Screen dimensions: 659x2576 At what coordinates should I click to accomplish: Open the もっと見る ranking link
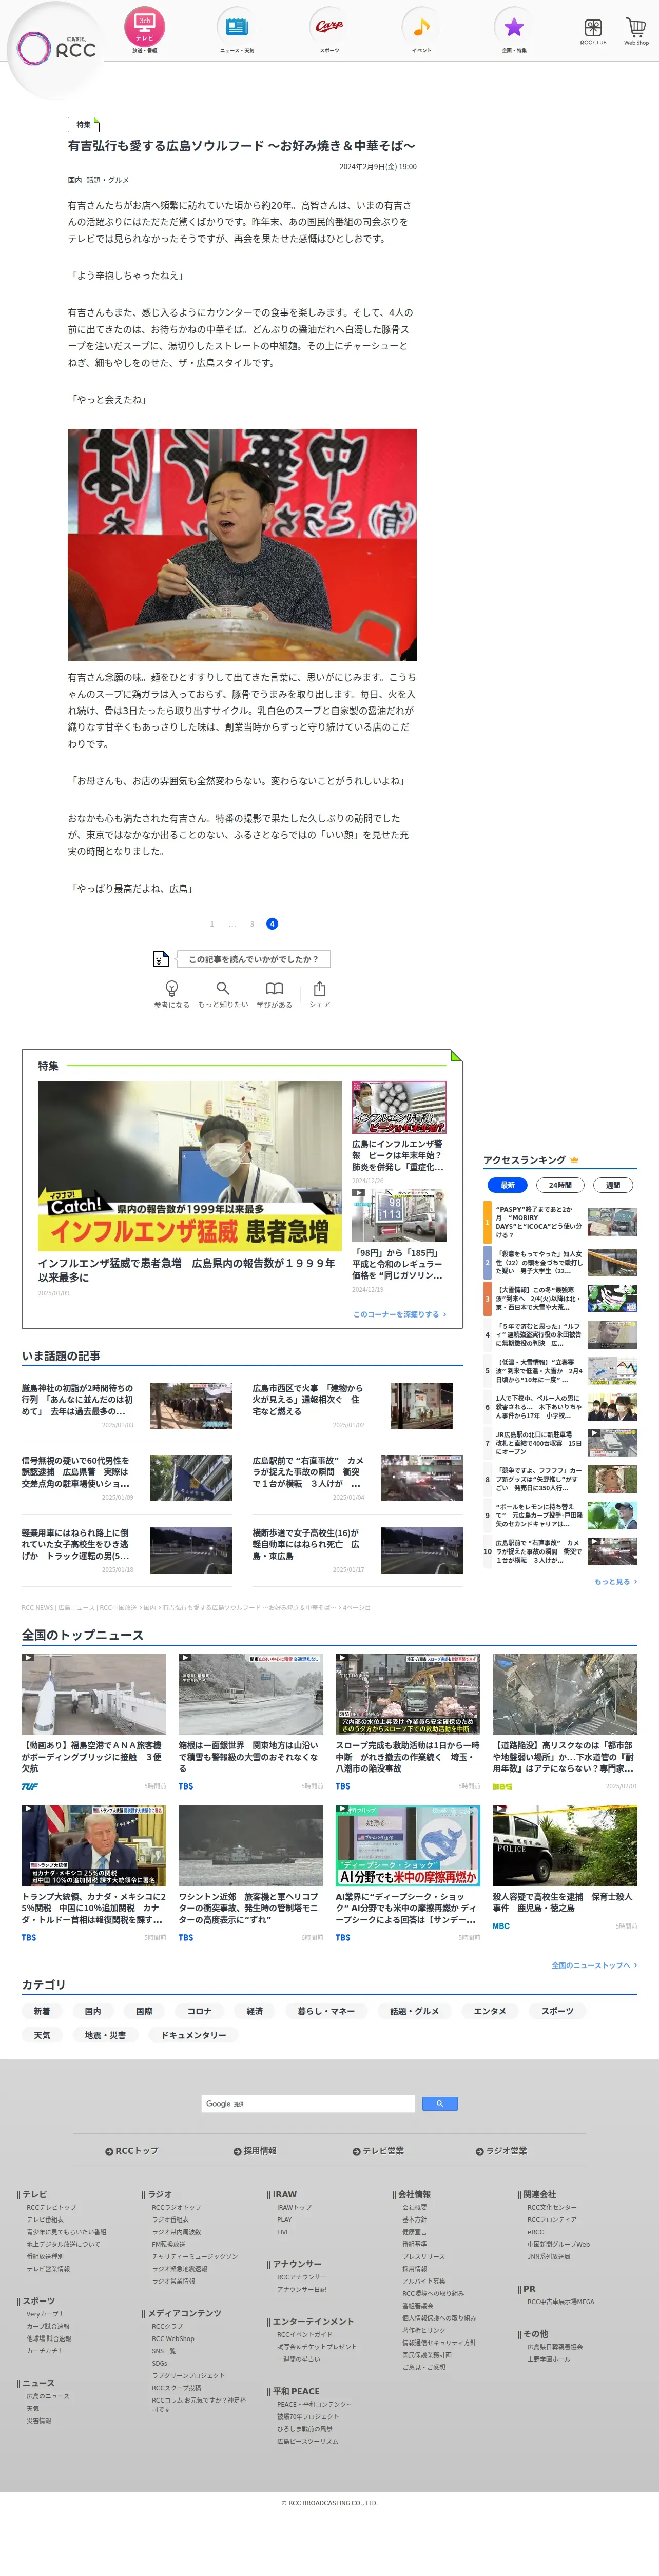click(x=615, y=1582)
